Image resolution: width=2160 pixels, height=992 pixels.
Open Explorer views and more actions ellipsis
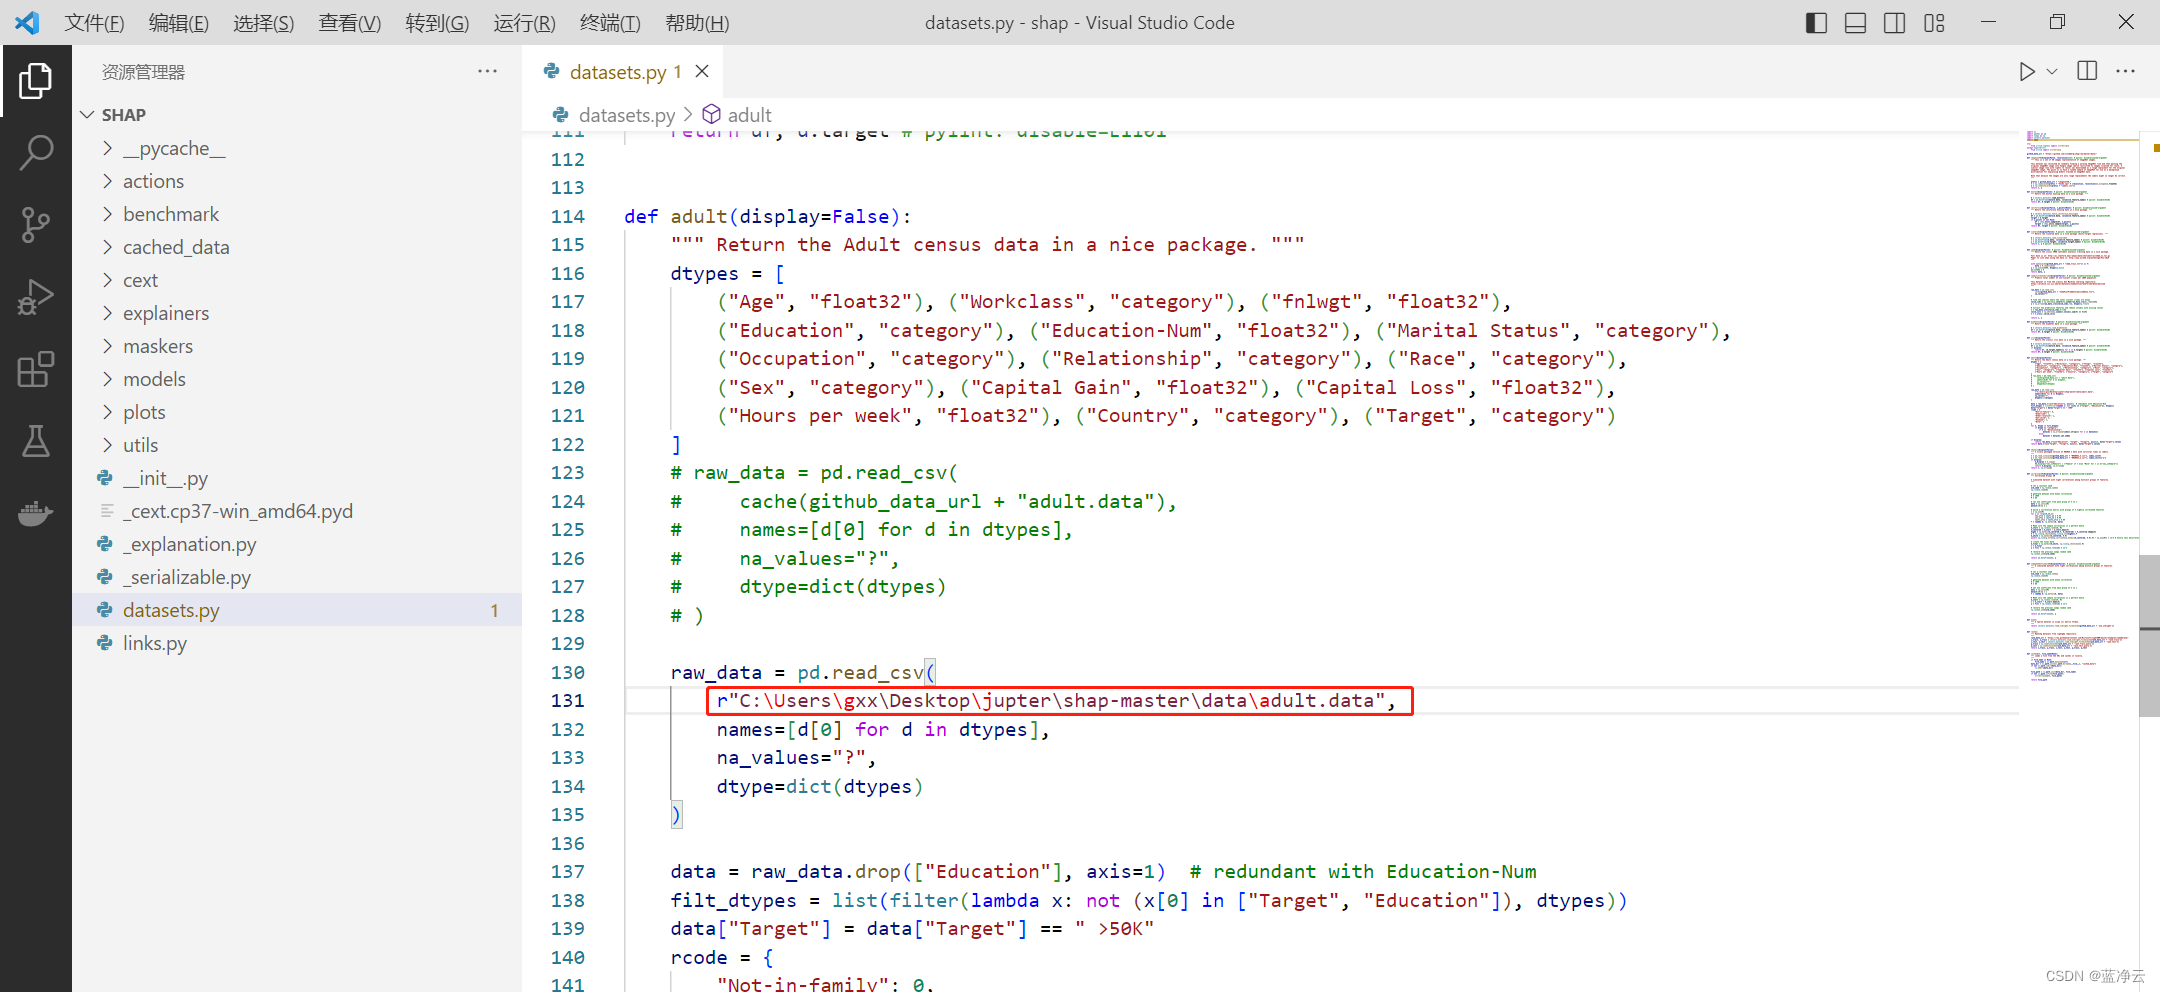pyautogui.click(x=488, y=71)
